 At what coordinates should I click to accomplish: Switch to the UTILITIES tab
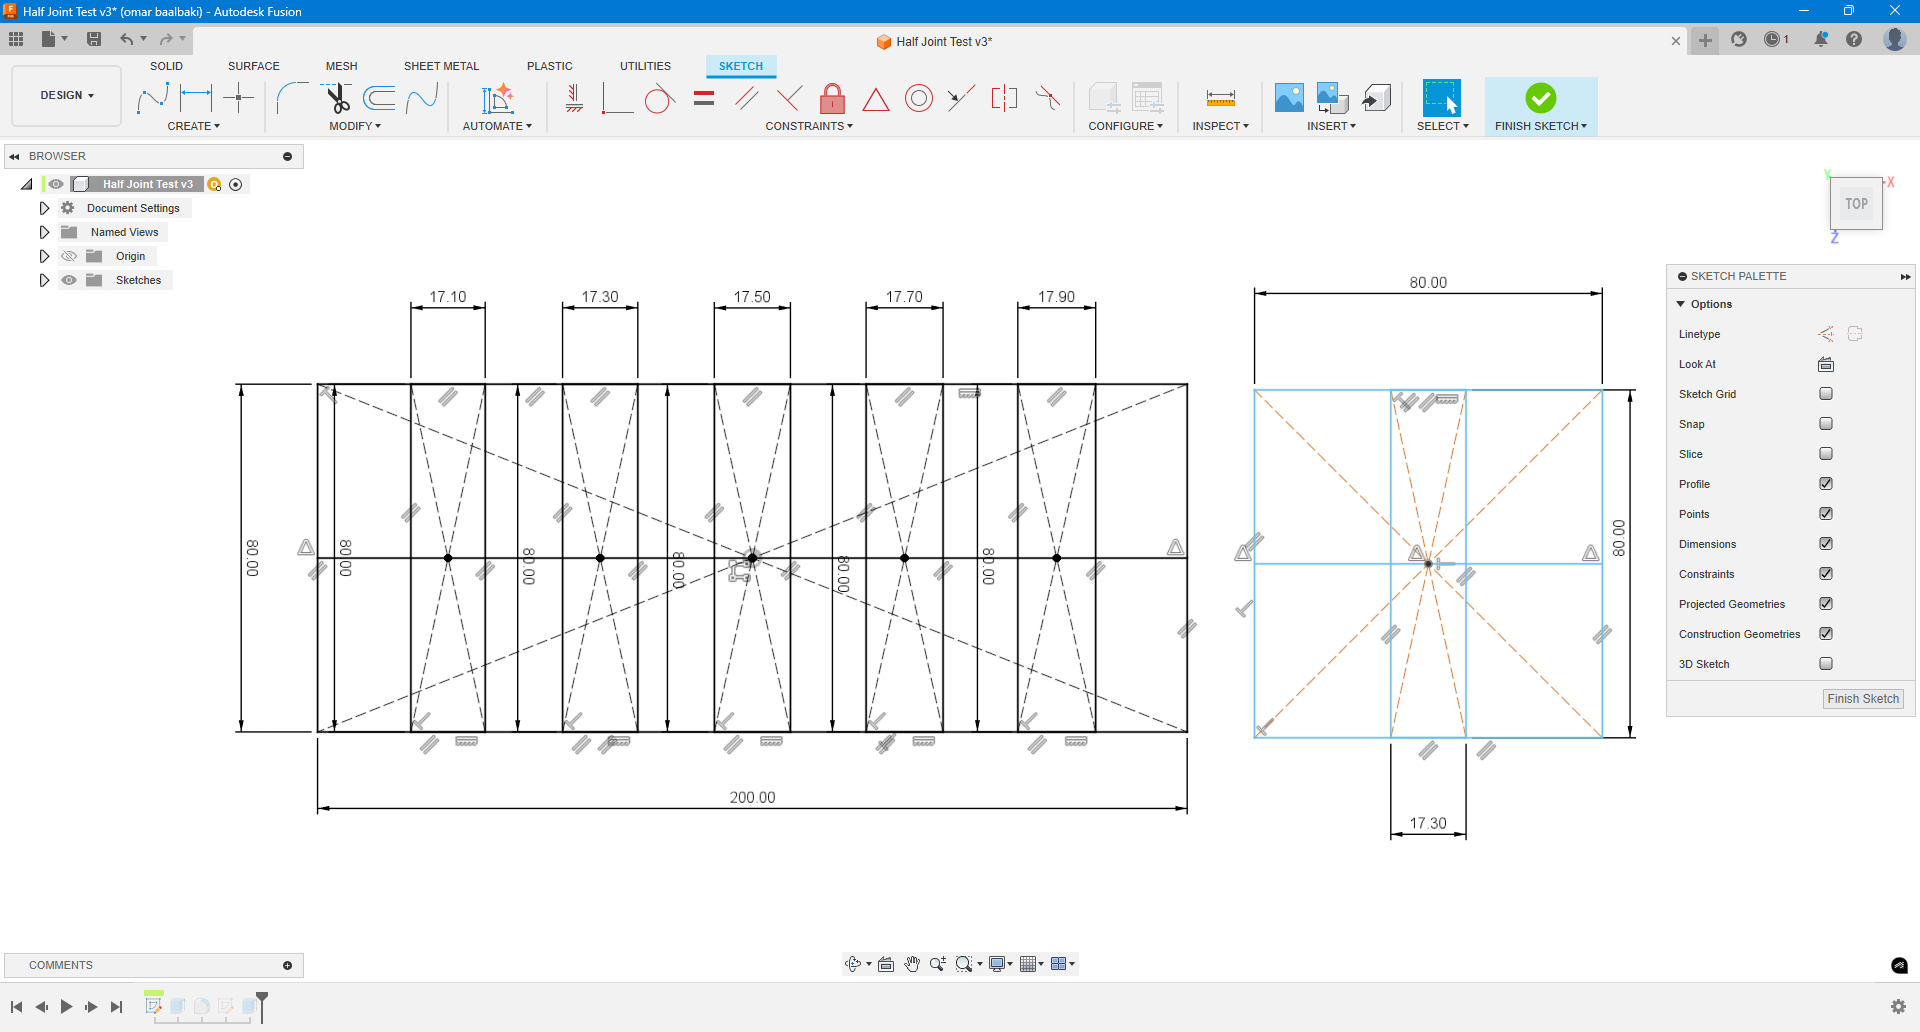pyautogui.click(x=646, y=66)
